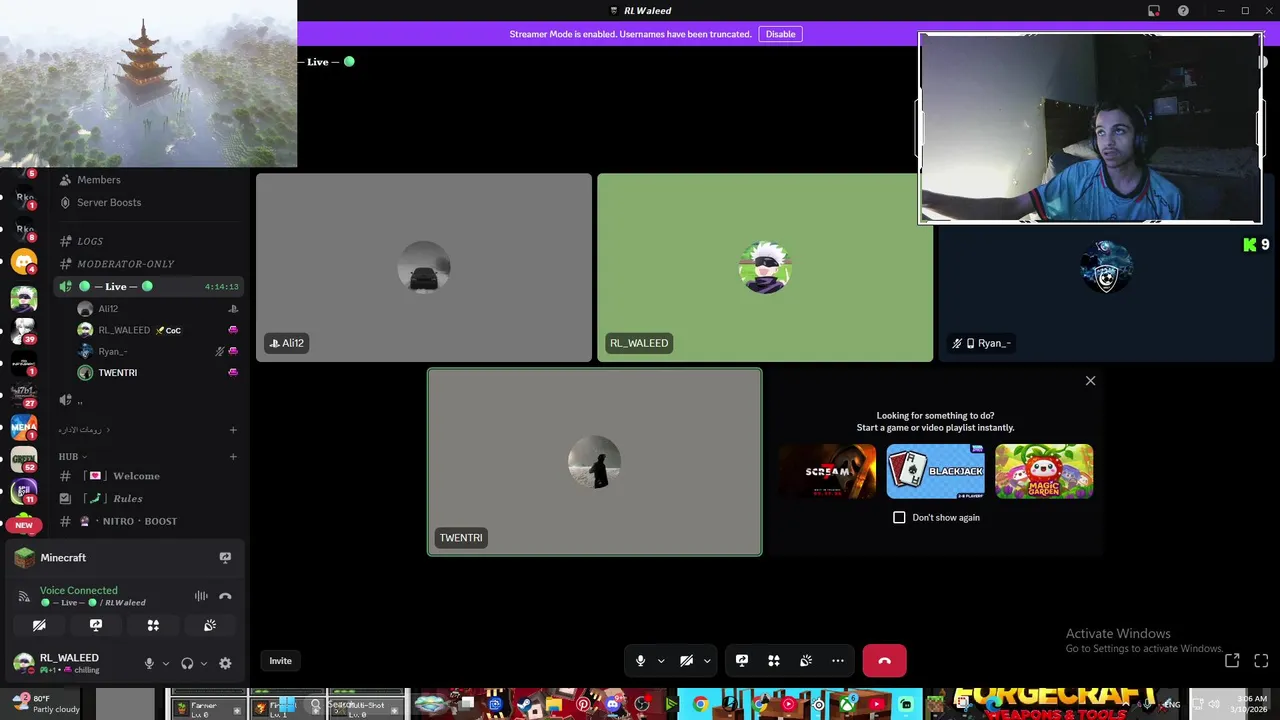The width and height of the screenshot is (1280, 720).
Task: Open Activities launcher in call bar
Action: 774,661
